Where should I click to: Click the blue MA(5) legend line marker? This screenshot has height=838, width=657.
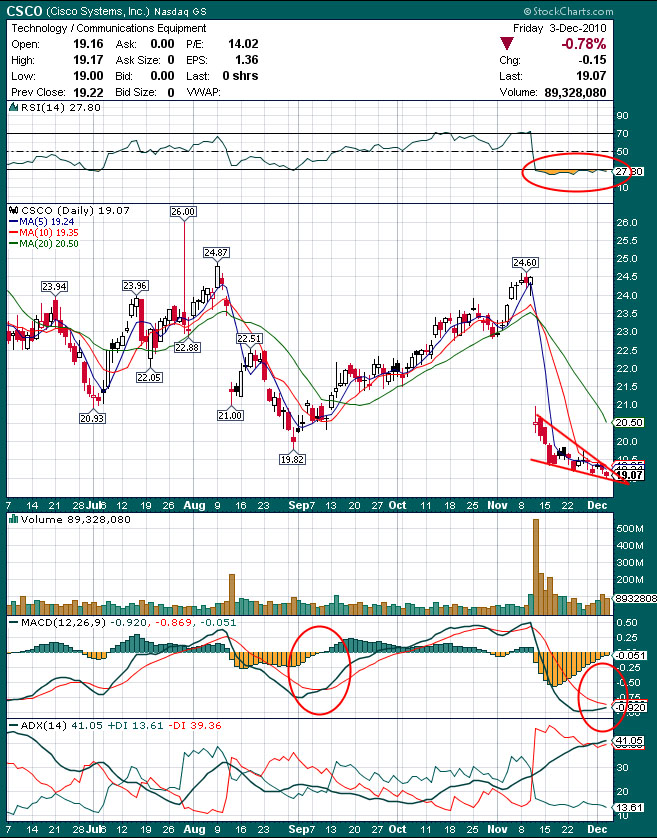(14, 222)
